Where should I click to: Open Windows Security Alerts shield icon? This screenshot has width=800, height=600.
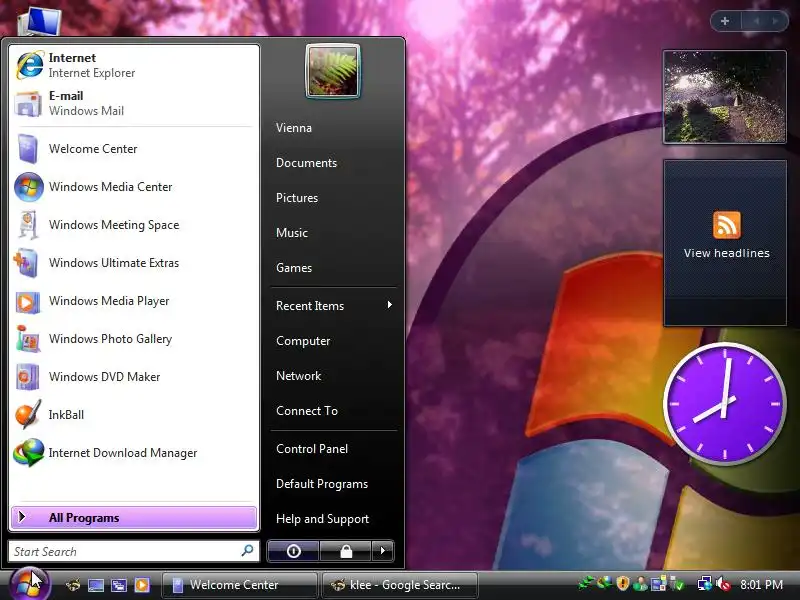pyautogui.click(x=622, y=583)
